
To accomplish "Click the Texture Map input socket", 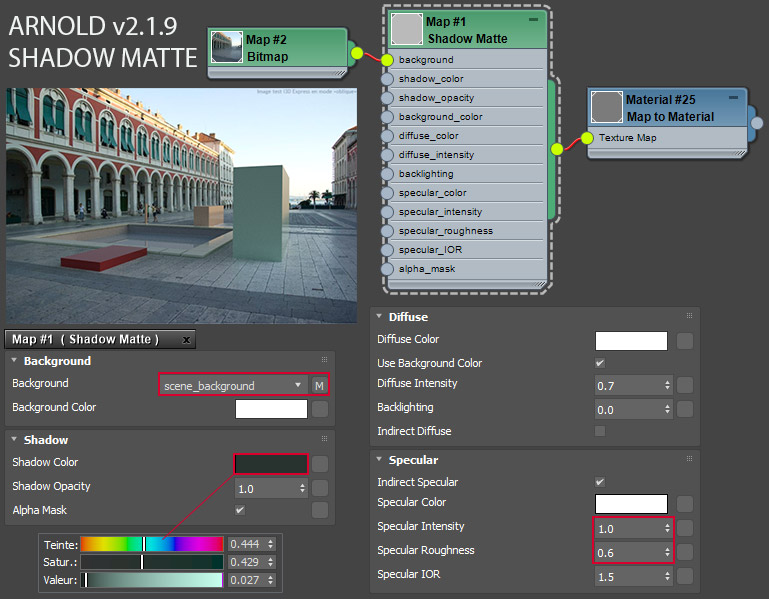I will [x=587, y=137].
